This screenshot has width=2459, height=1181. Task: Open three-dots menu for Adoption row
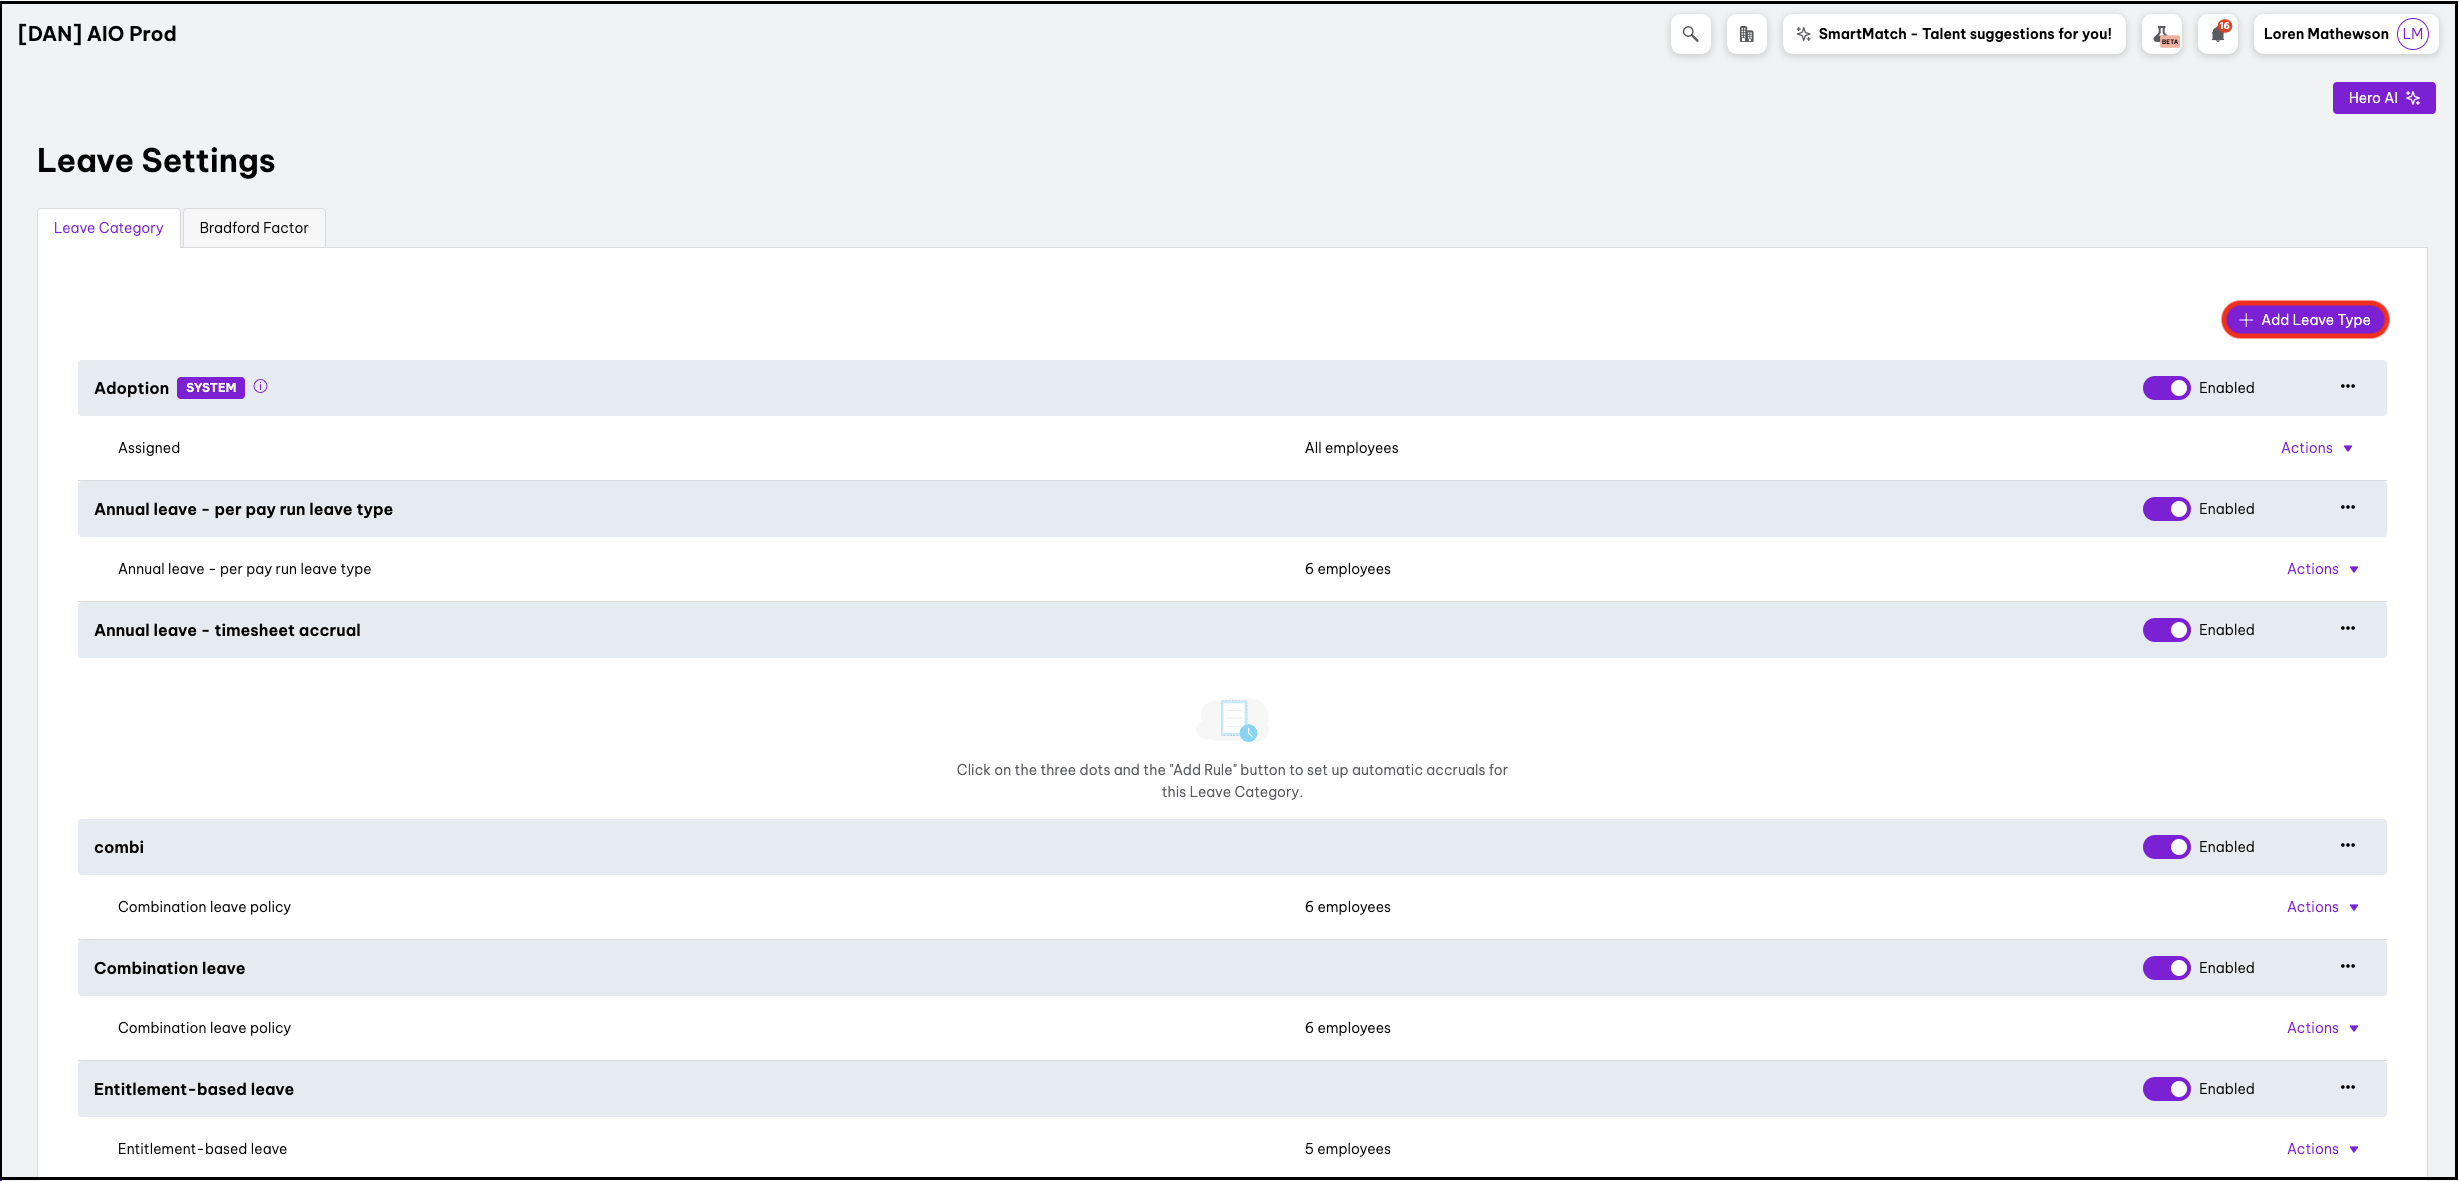tap(2347, 387)
